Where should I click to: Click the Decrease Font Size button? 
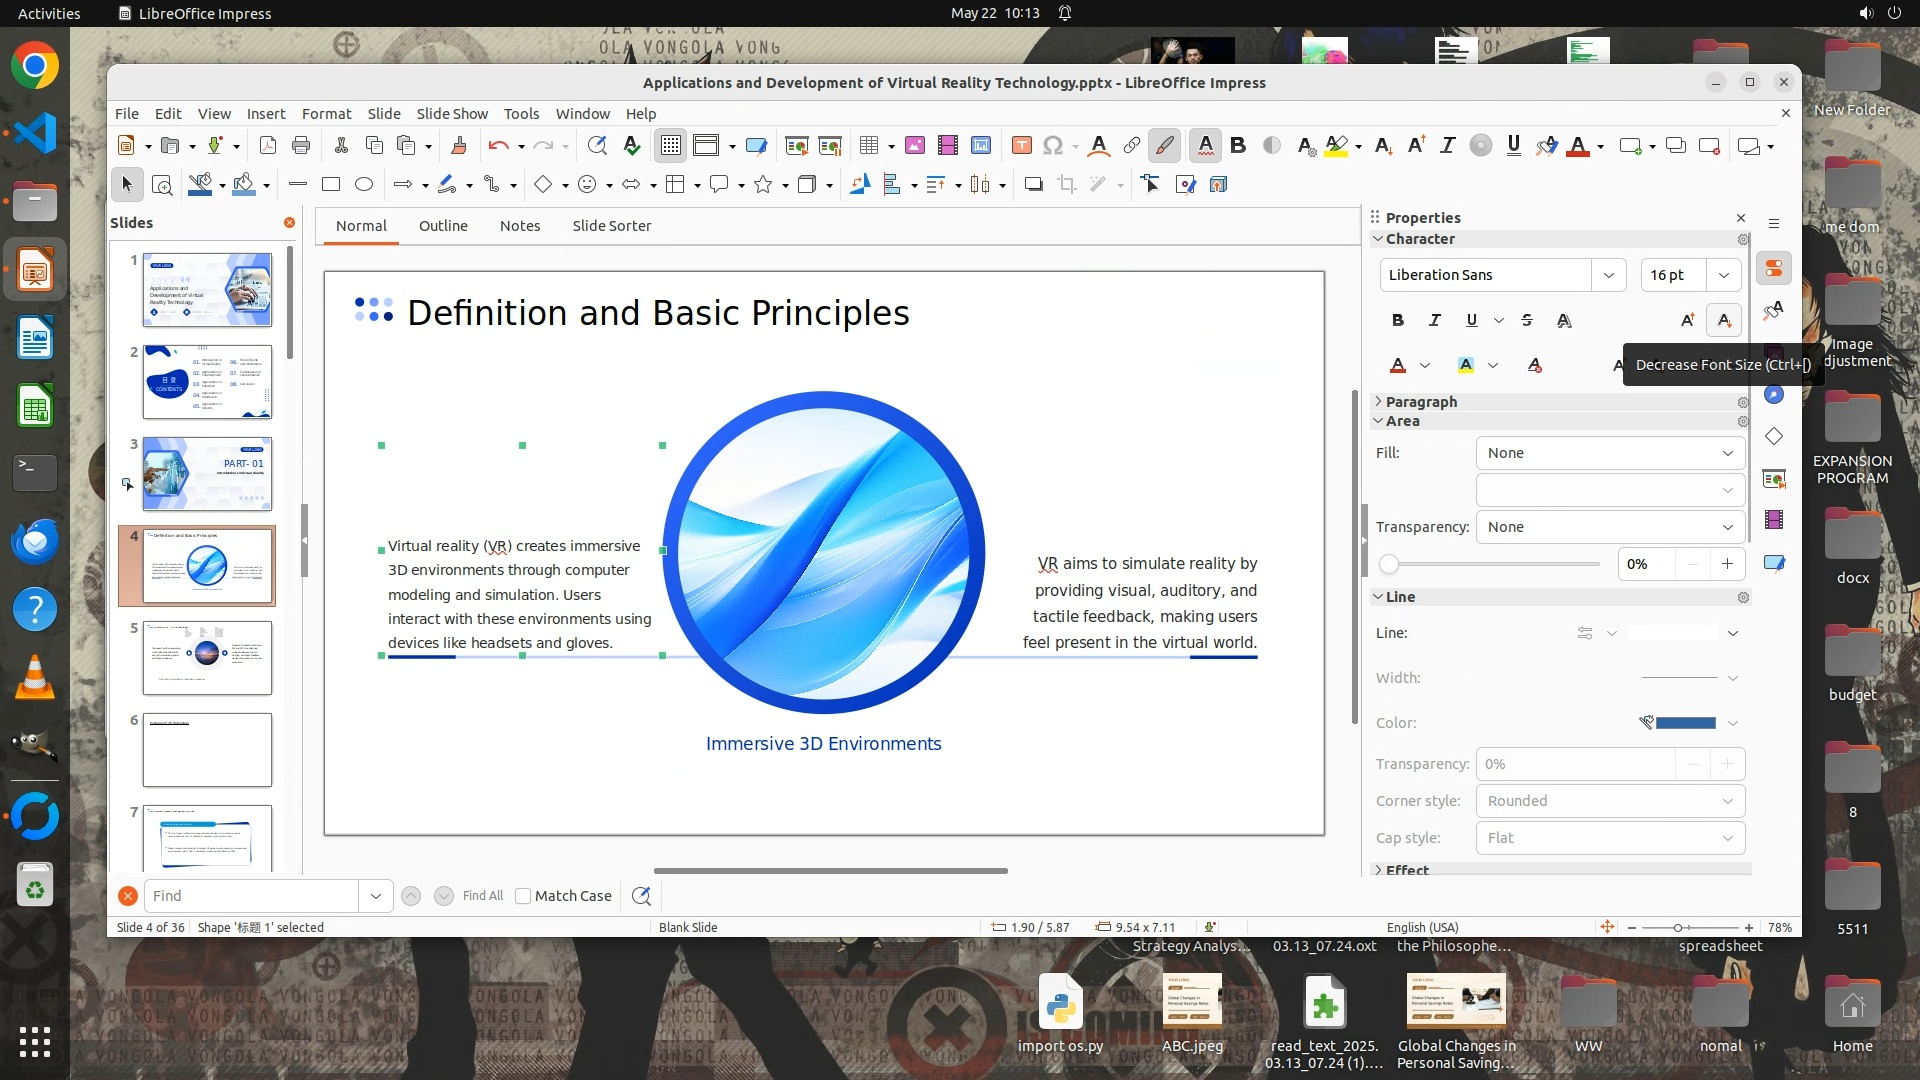[x=1724, y=320]
